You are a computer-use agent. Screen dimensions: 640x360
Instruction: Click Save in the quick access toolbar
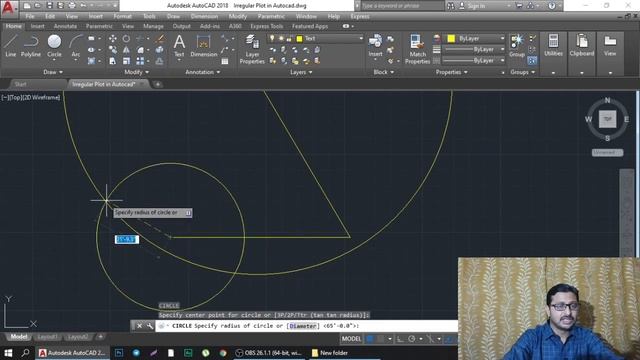pos(49,6)
